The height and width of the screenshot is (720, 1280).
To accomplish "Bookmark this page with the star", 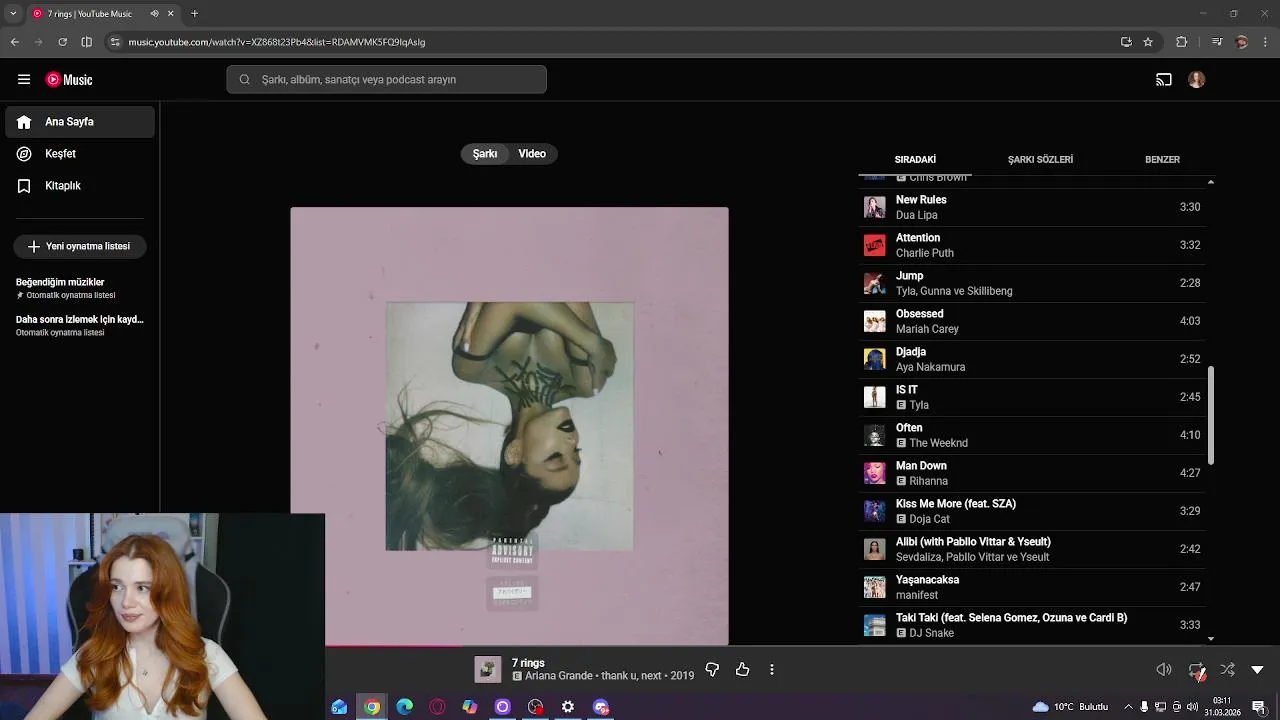I will point(1148,42).
